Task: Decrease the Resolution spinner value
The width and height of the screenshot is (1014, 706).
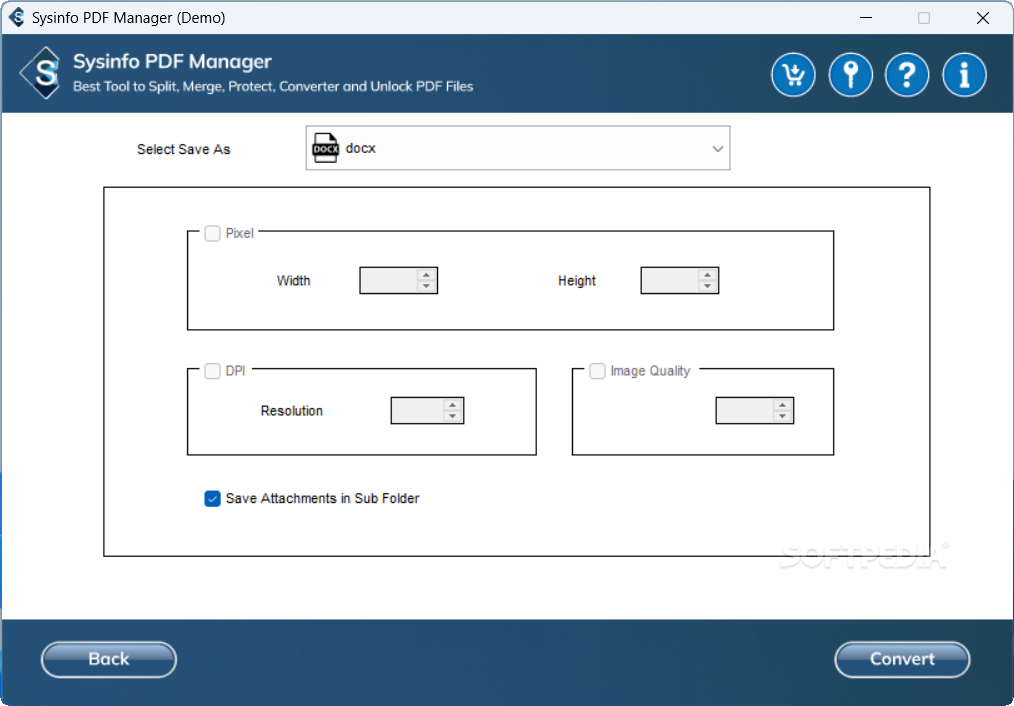Action: click(453, 416)
